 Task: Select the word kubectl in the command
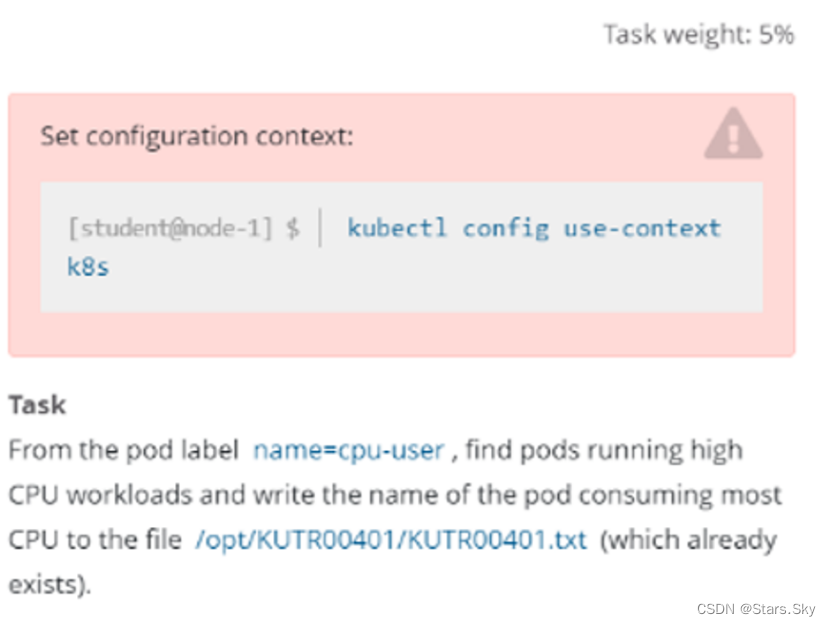[x=397, y=227]
